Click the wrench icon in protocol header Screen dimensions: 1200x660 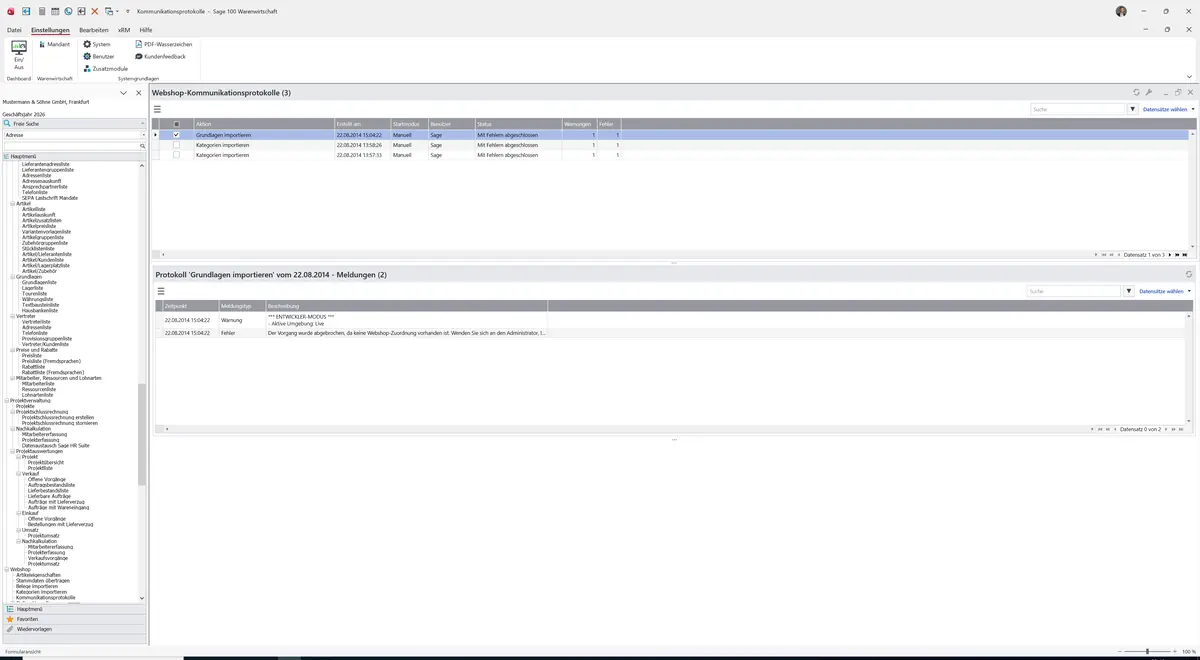[x=1149, y=92]
